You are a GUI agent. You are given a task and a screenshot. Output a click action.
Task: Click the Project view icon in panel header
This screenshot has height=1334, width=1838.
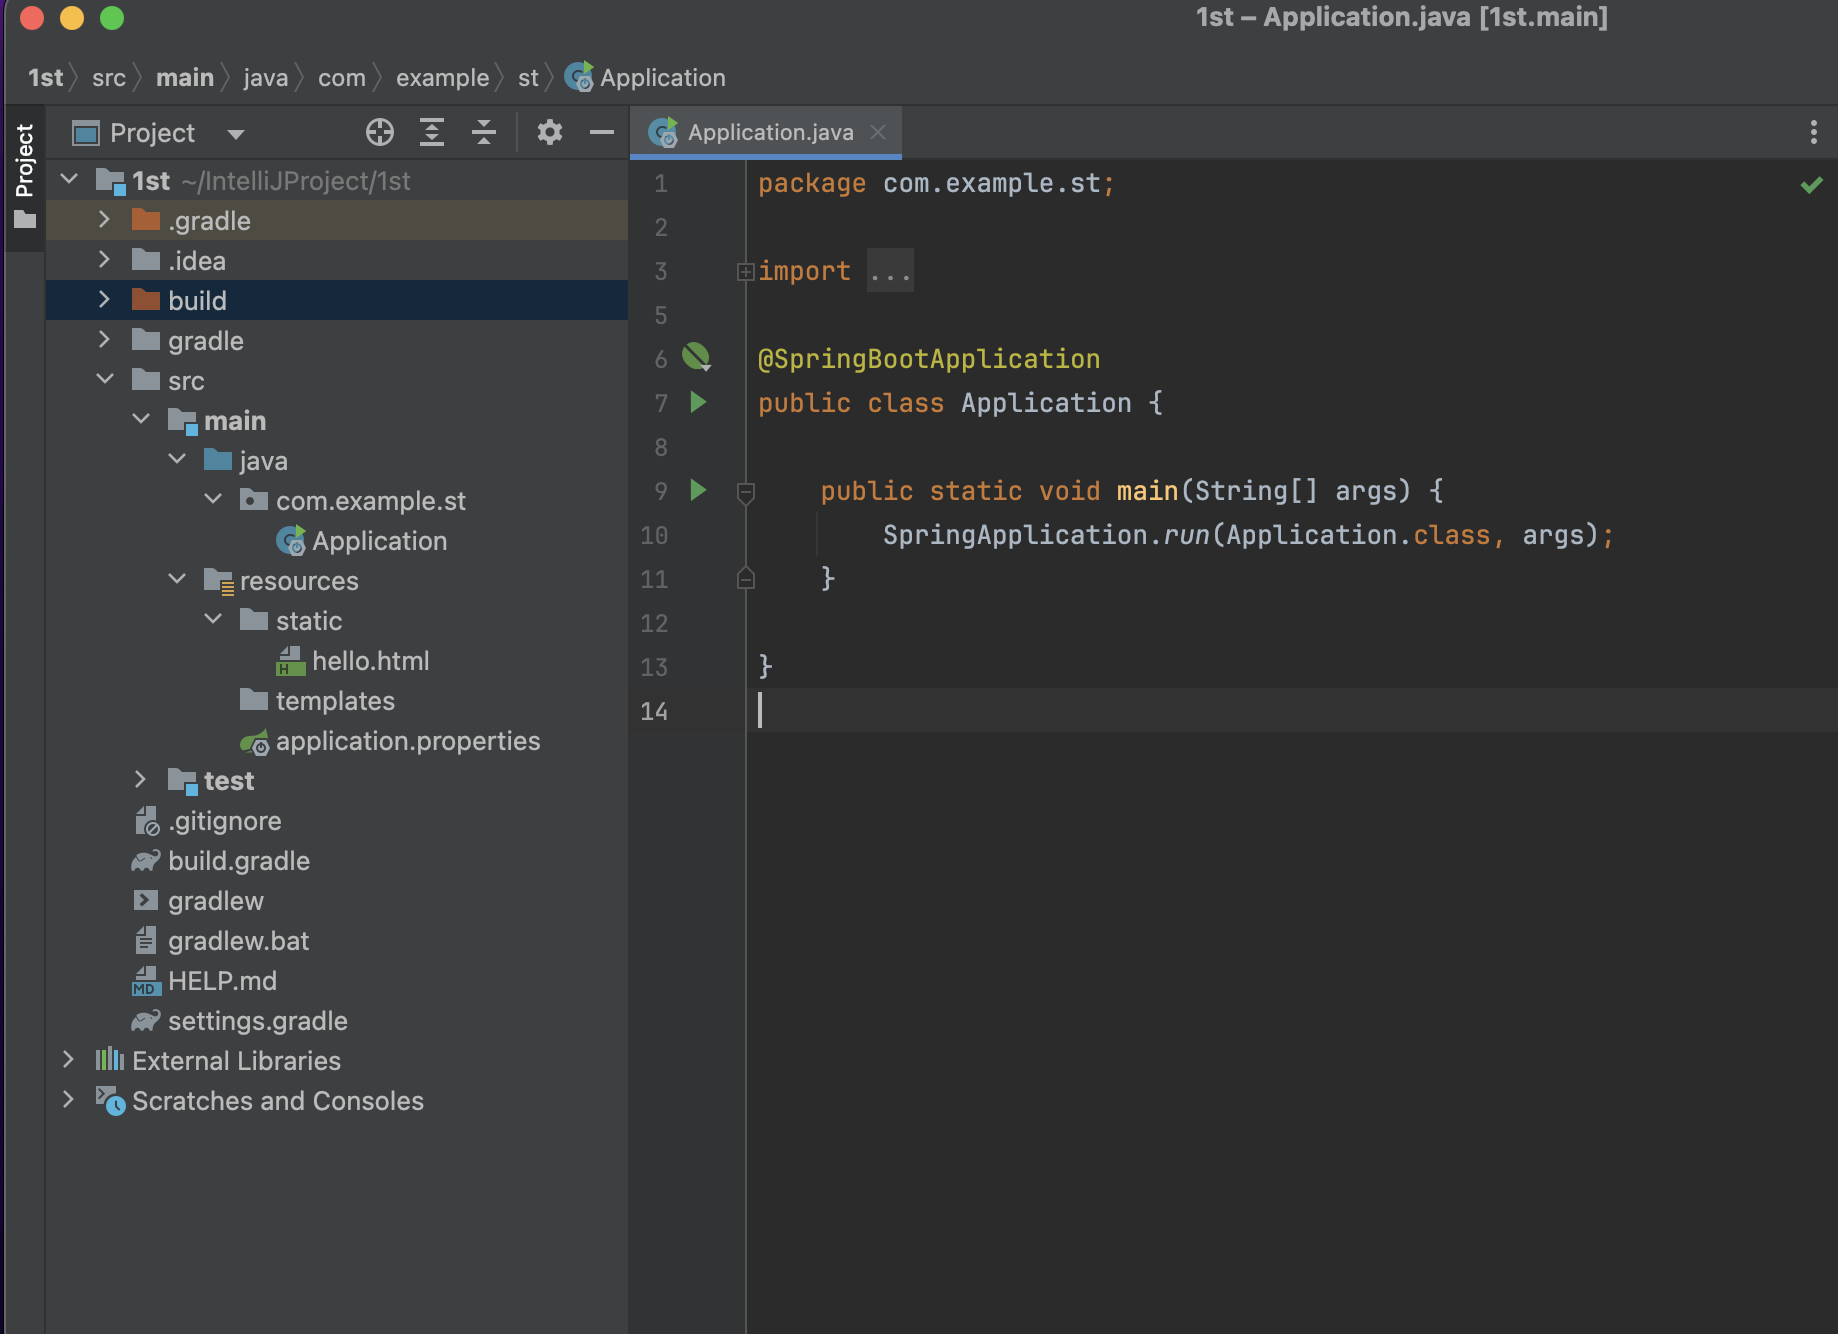coord(86,133)
